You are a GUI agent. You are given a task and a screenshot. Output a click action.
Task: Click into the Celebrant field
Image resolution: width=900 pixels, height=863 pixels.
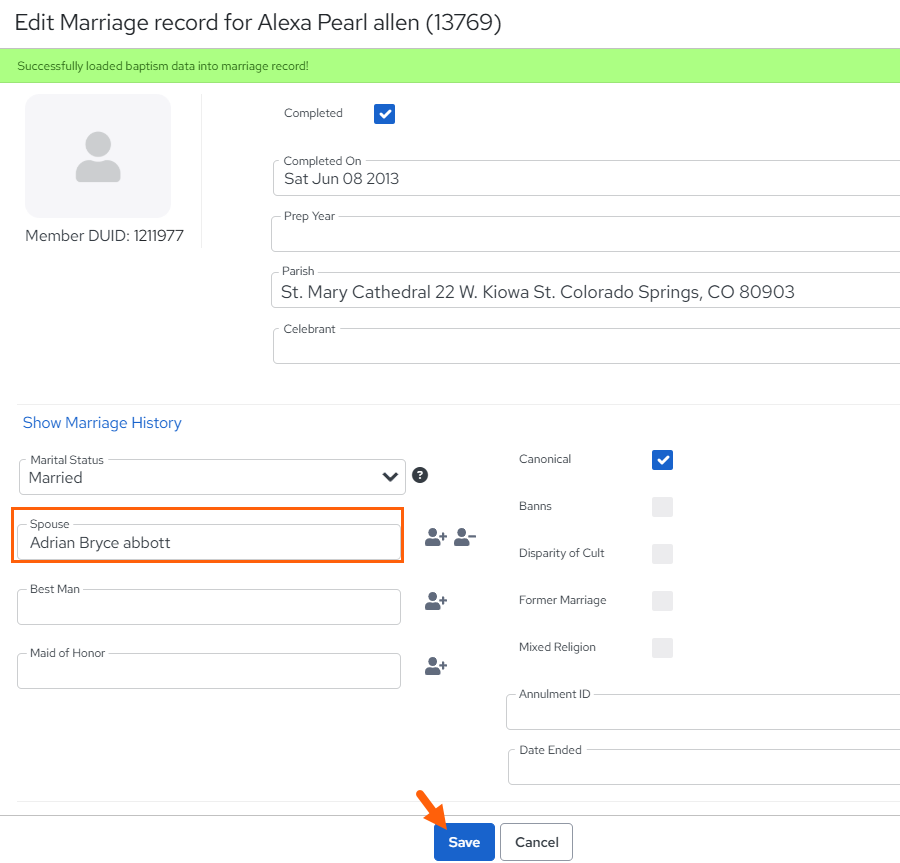[587, 346]
